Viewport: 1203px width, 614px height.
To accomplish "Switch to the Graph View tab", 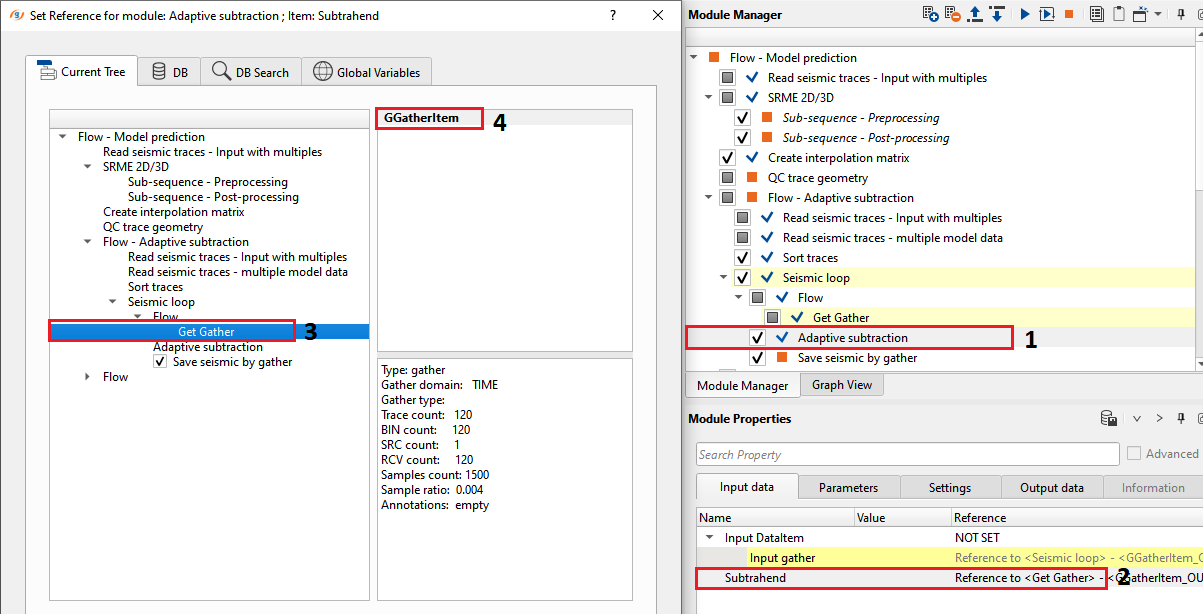I will [x=842, y=385].
